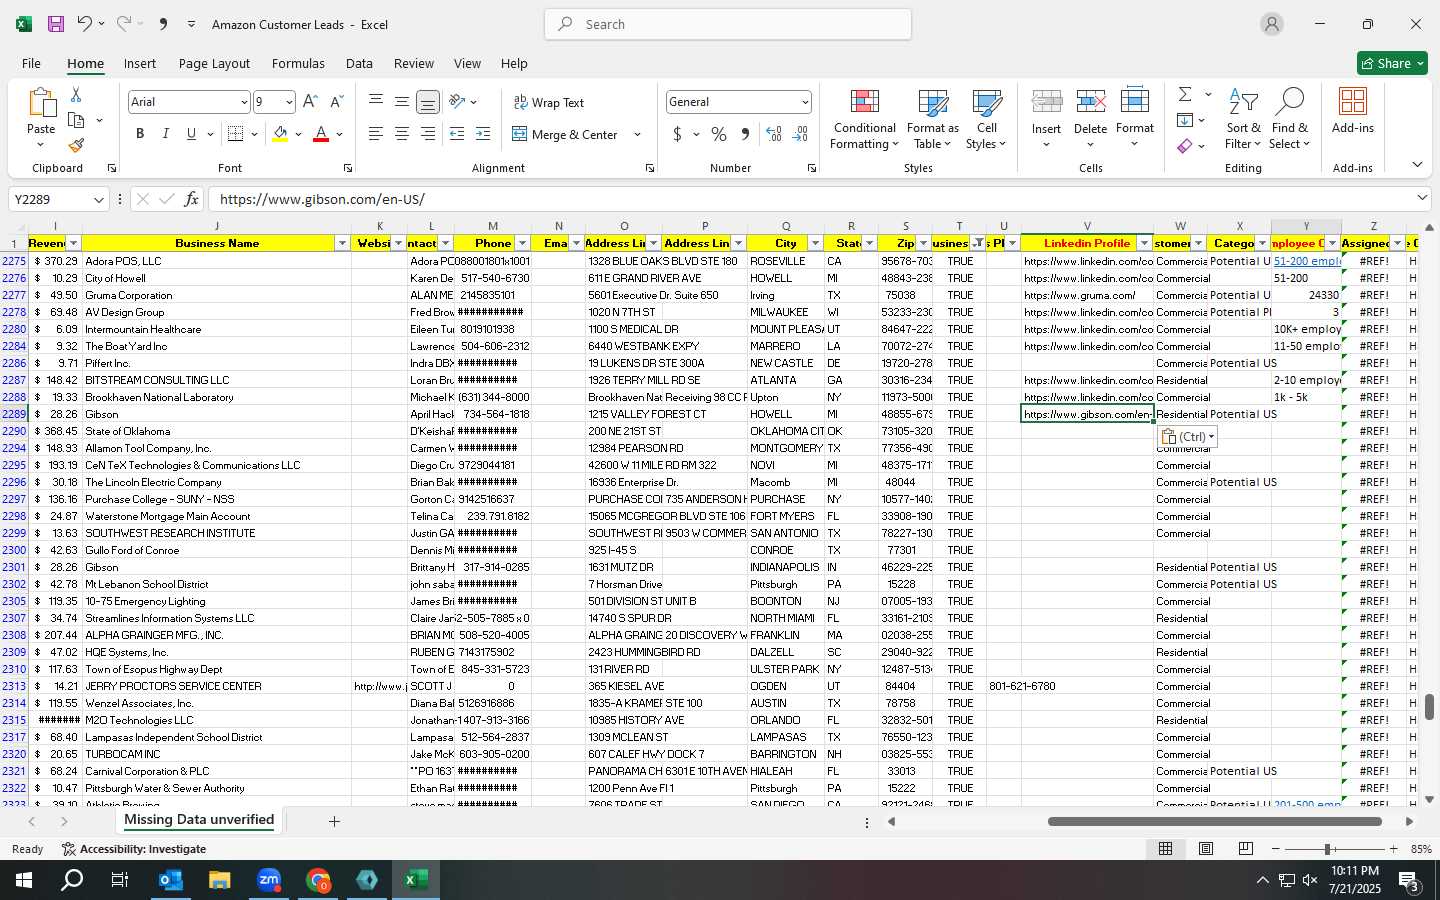Open the City column filter dropdown
Viewport: 1440px width, 900px height.
pos(815,243)
